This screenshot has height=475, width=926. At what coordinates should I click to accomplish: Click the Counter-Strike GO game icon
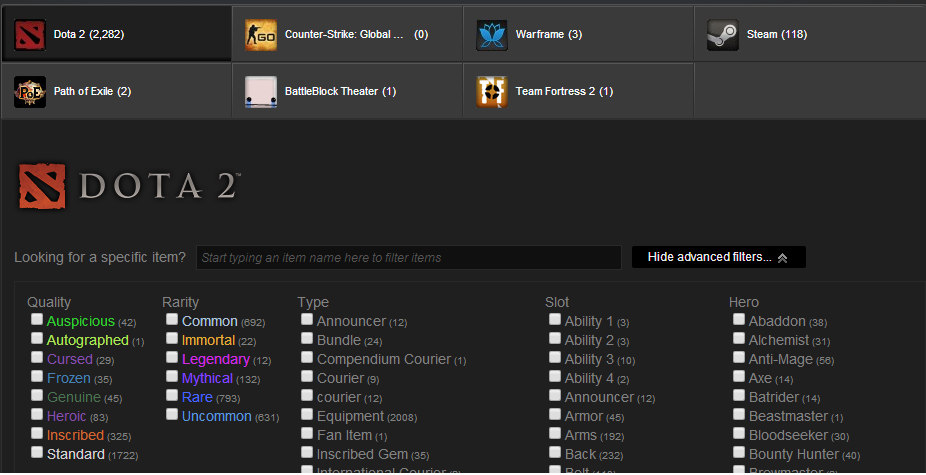(261, 35)
